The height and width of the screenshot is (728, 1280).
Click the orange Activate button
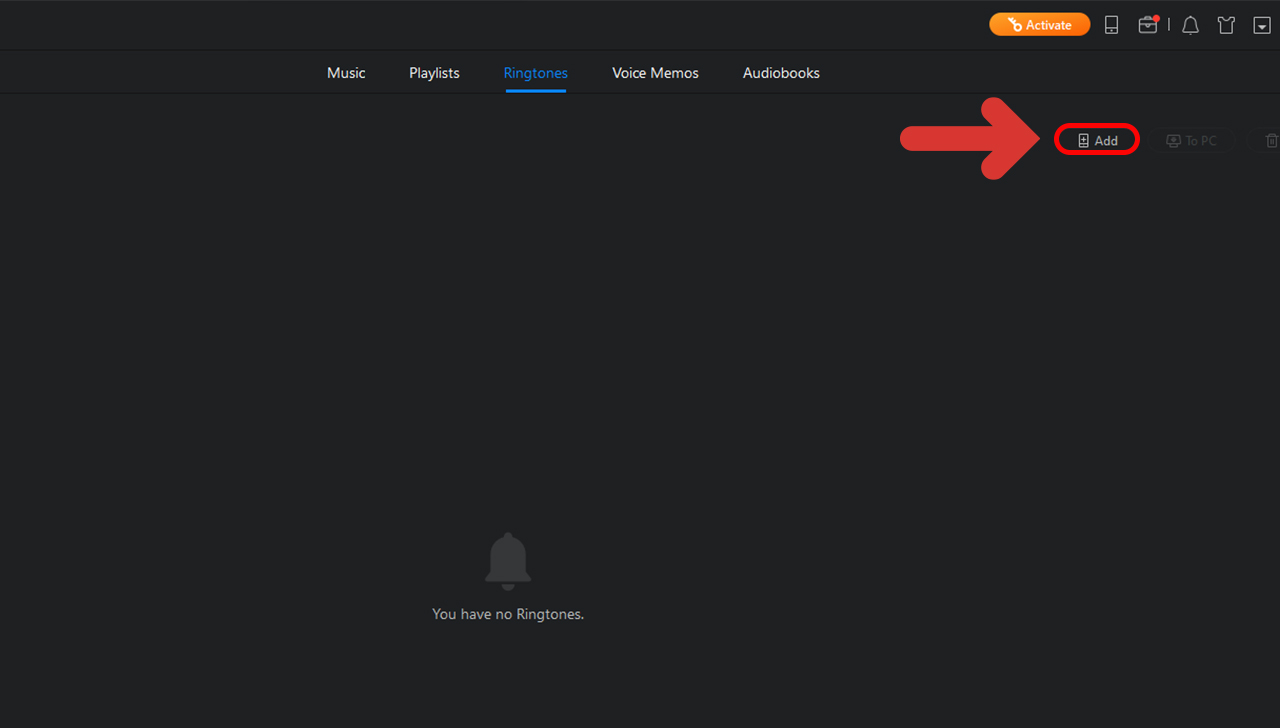coord(1040,25)
